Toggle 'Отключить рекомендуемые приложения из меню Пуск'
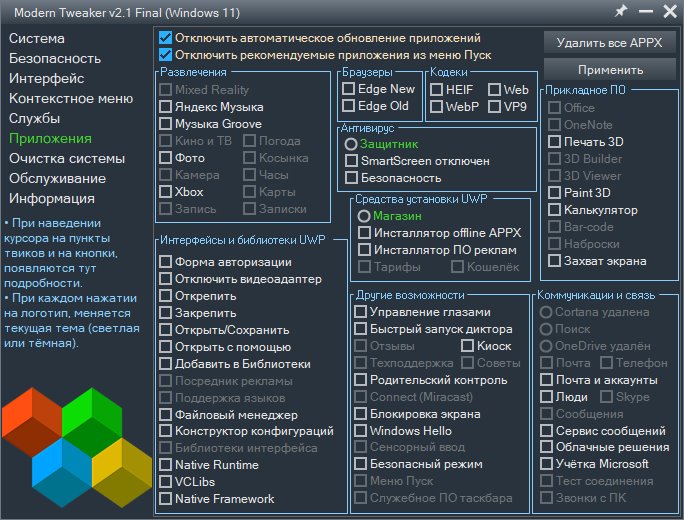Image resolution: width=684 pixels, height=520 pixels. [x=165, y=54]
